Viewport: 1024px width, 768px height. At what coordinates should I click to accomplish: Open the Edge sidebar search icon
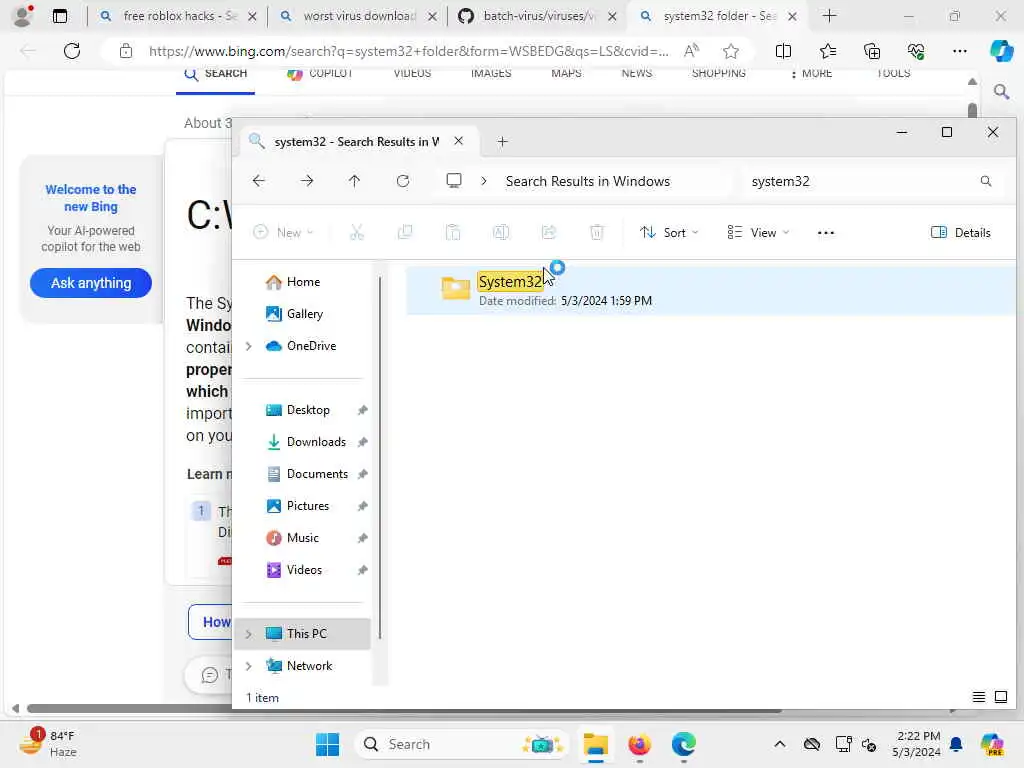point(1000,92)
